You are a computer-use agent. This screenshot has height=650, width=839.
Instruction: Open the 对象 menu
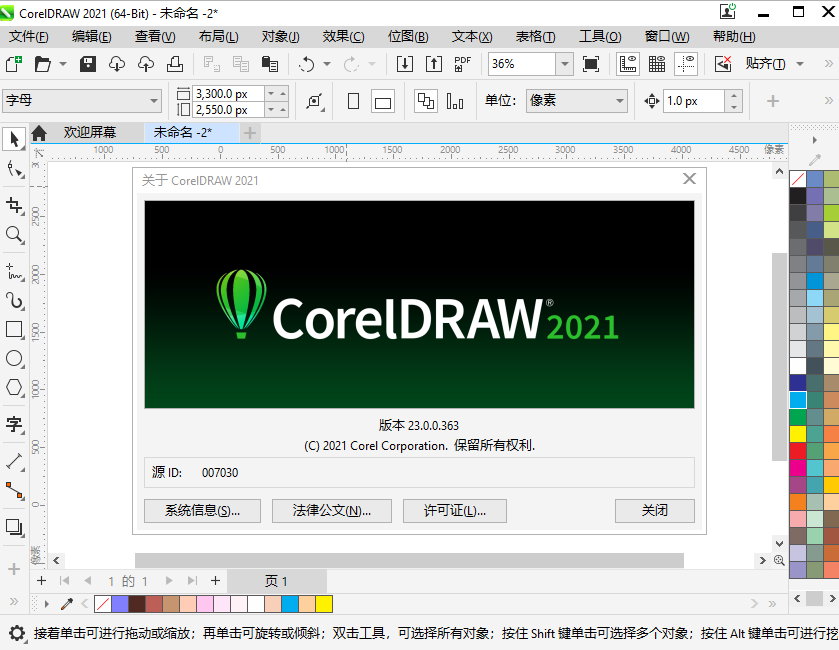[x=280, y=36]
